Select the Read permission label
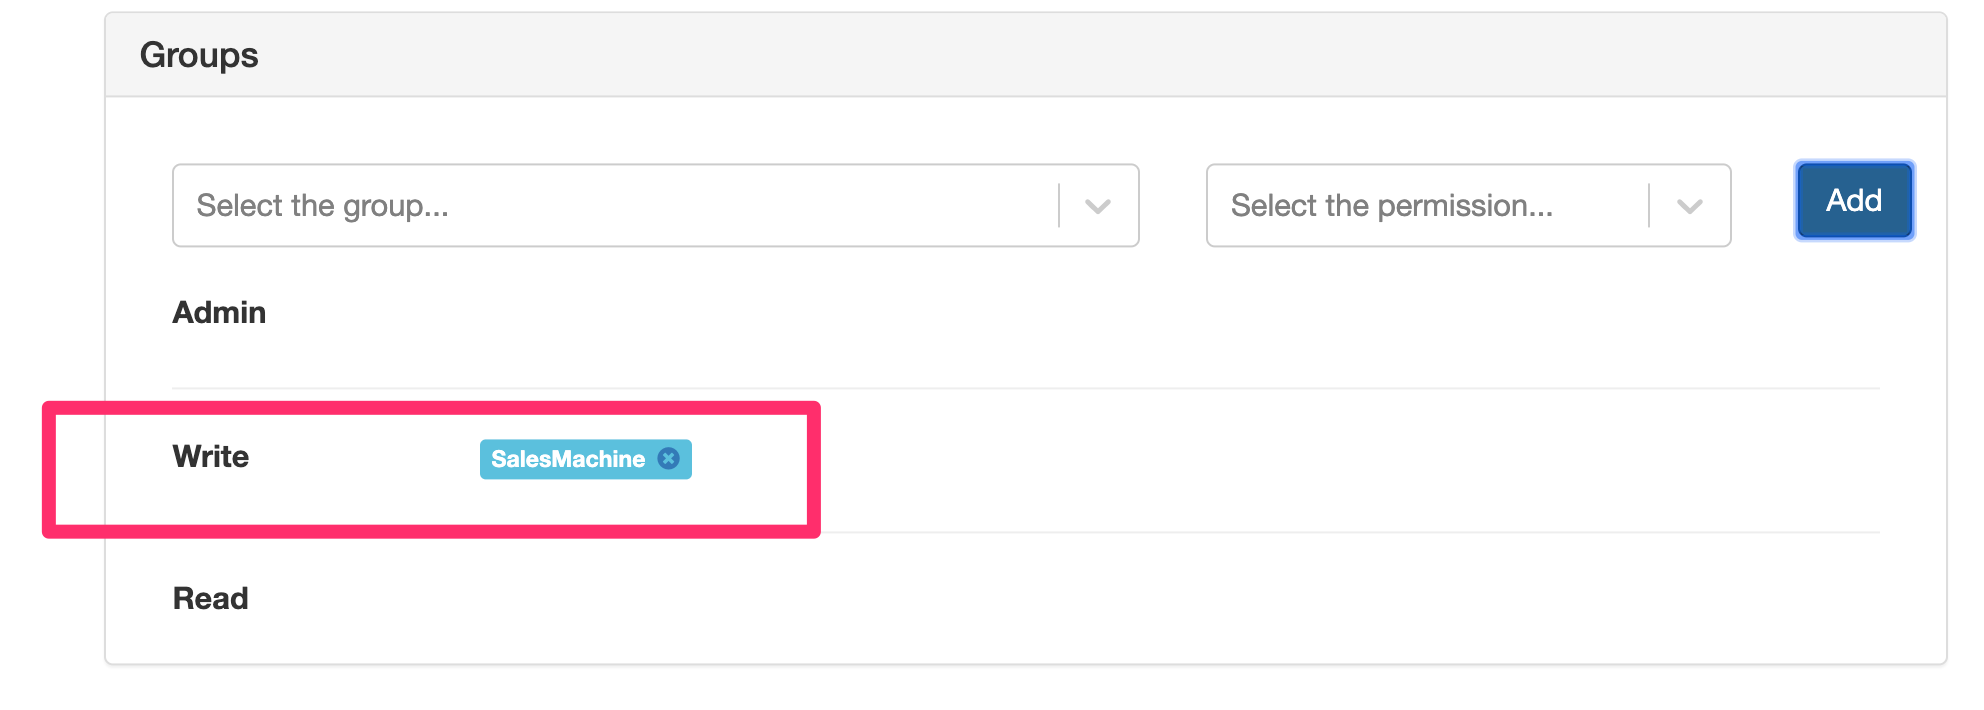 (x=210, y=599)
